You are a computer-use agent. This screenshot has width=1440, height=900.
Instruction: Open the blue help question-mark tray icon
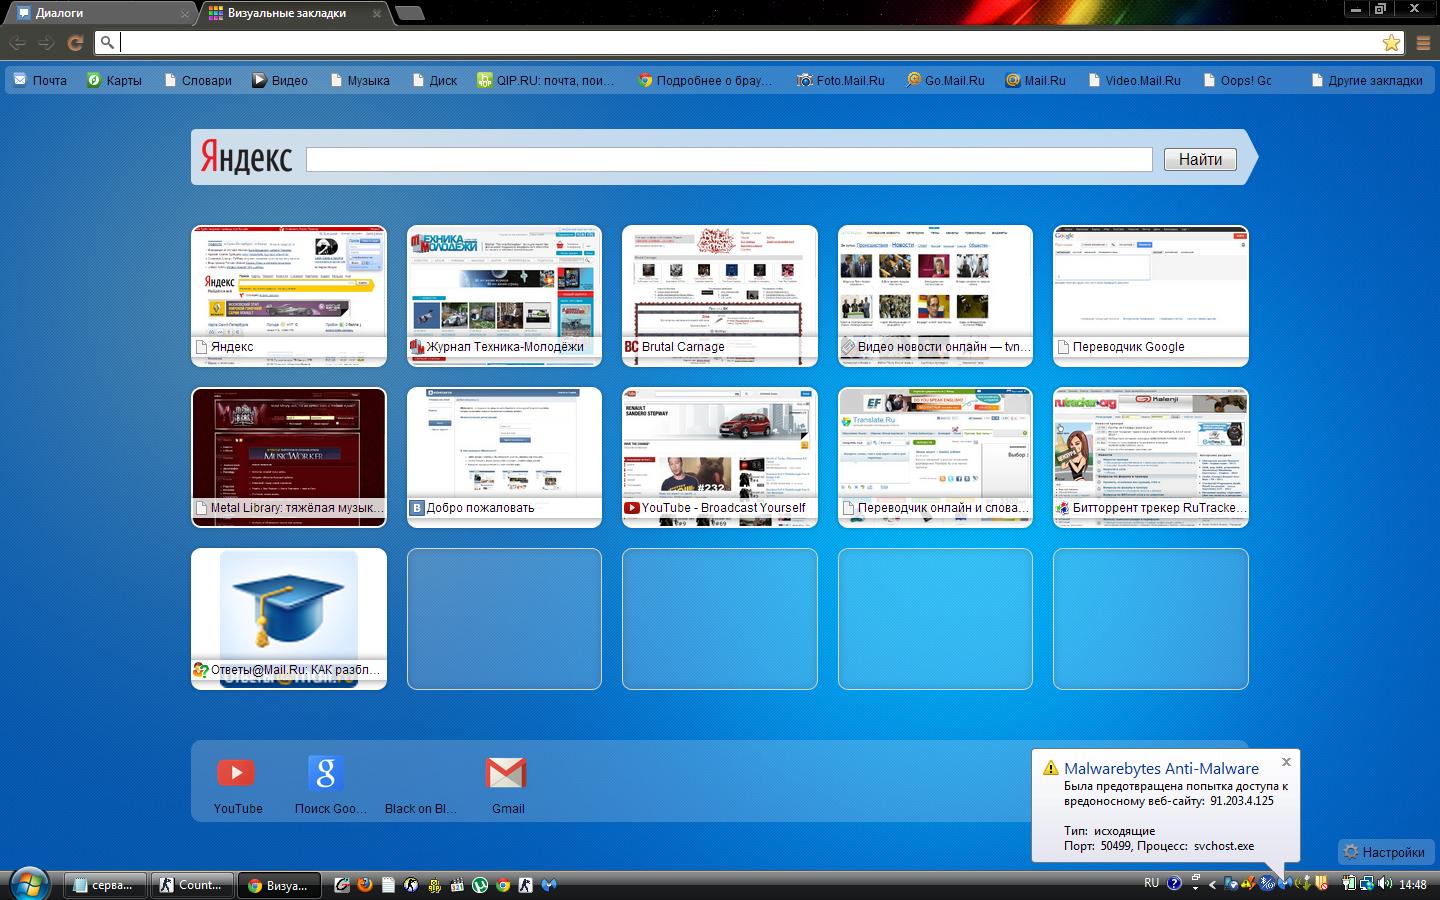[1174, 883]
